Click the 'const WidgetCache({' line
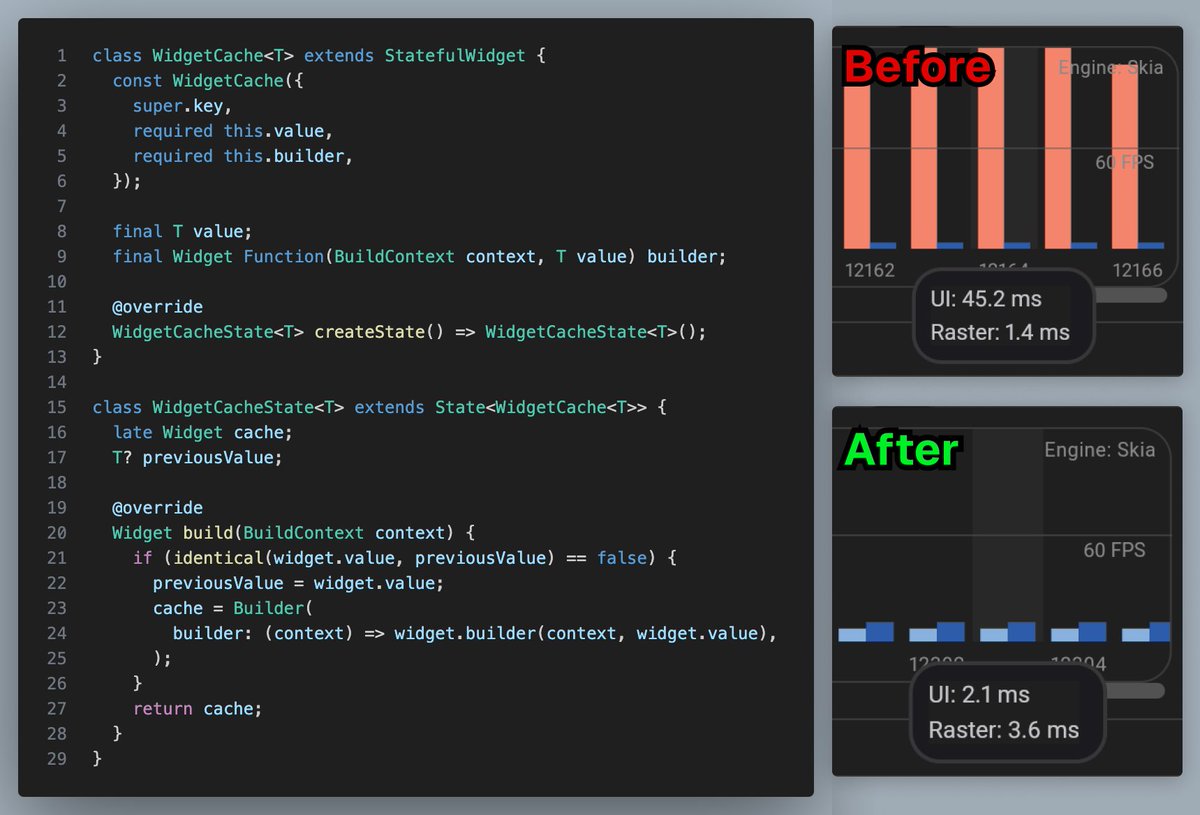Viewport: 1200px width, 815px height. click(x=207, y=80)
